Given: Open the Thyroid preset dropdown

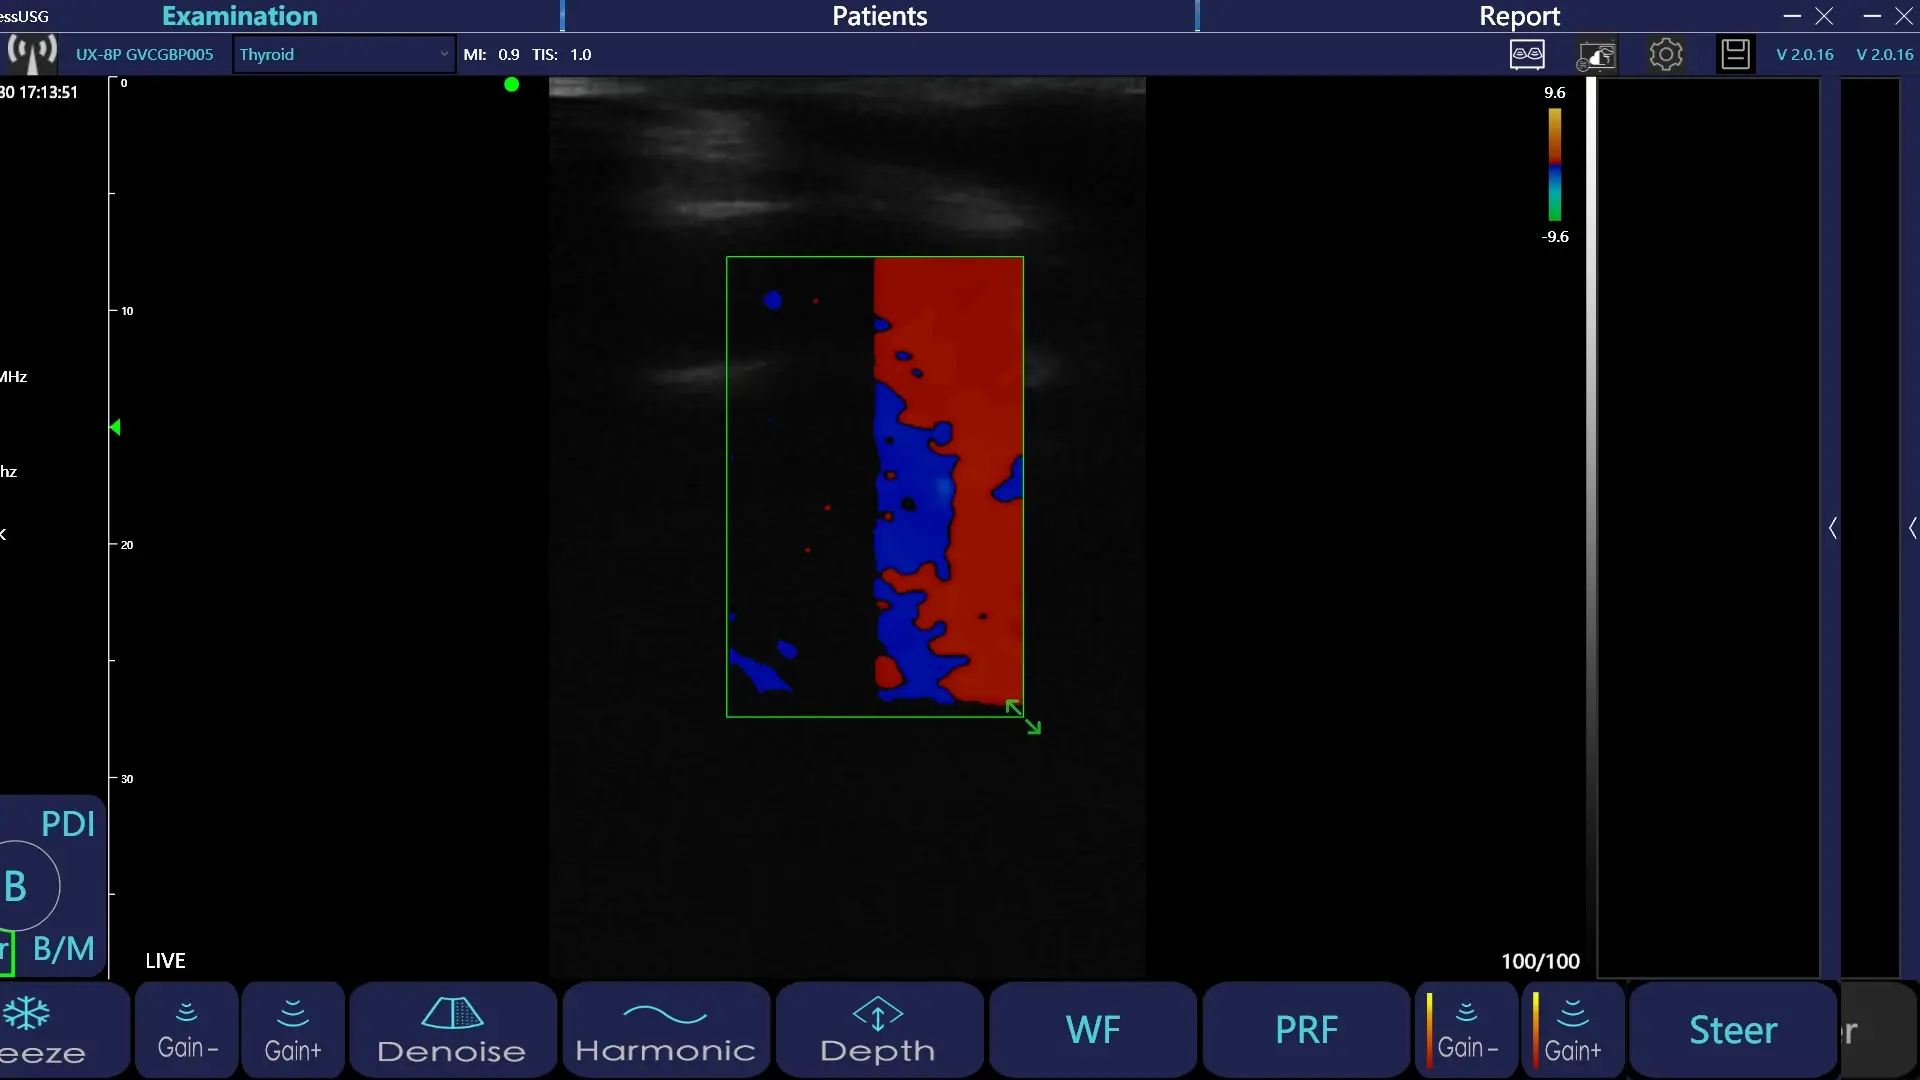Looking at the screenshot, I should tap(343, 54).
